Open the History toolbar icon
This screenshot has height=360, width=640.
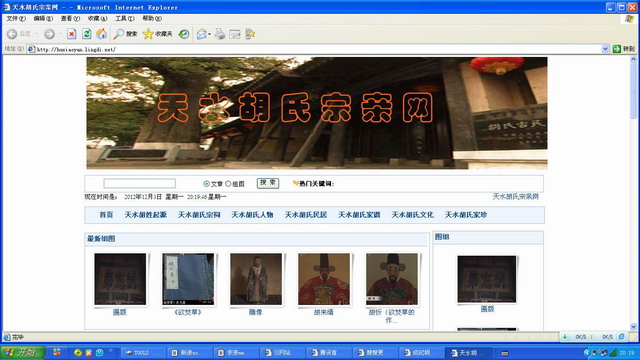pos(184,34)
